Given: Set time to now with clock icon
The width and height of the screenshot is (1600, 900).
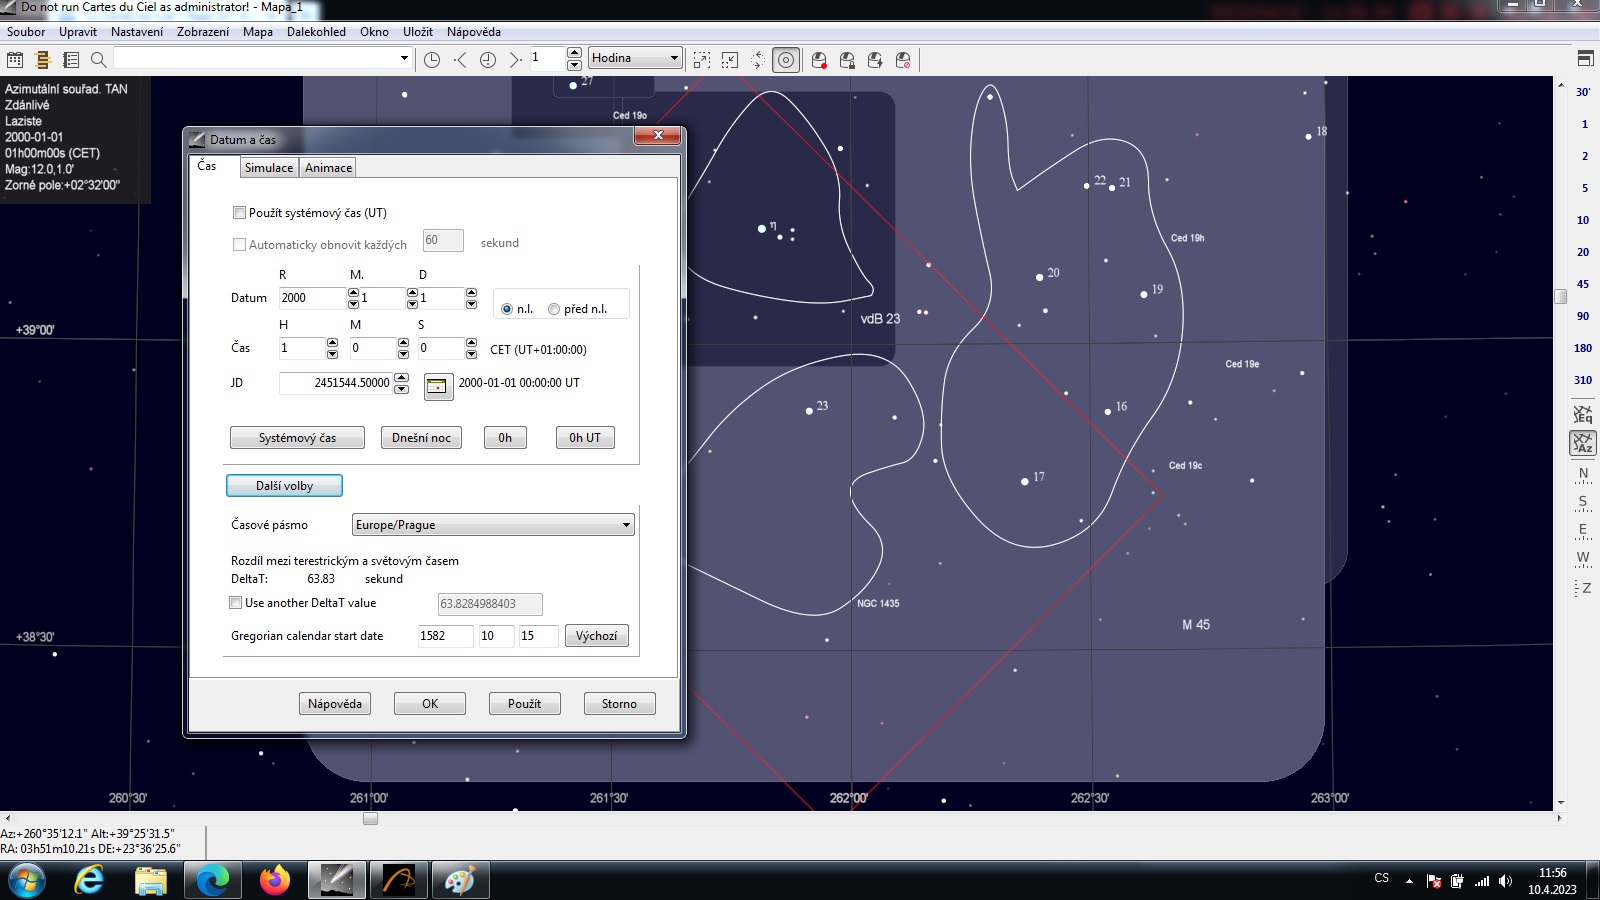Looking at the screenshot, I should coord(432,60).
